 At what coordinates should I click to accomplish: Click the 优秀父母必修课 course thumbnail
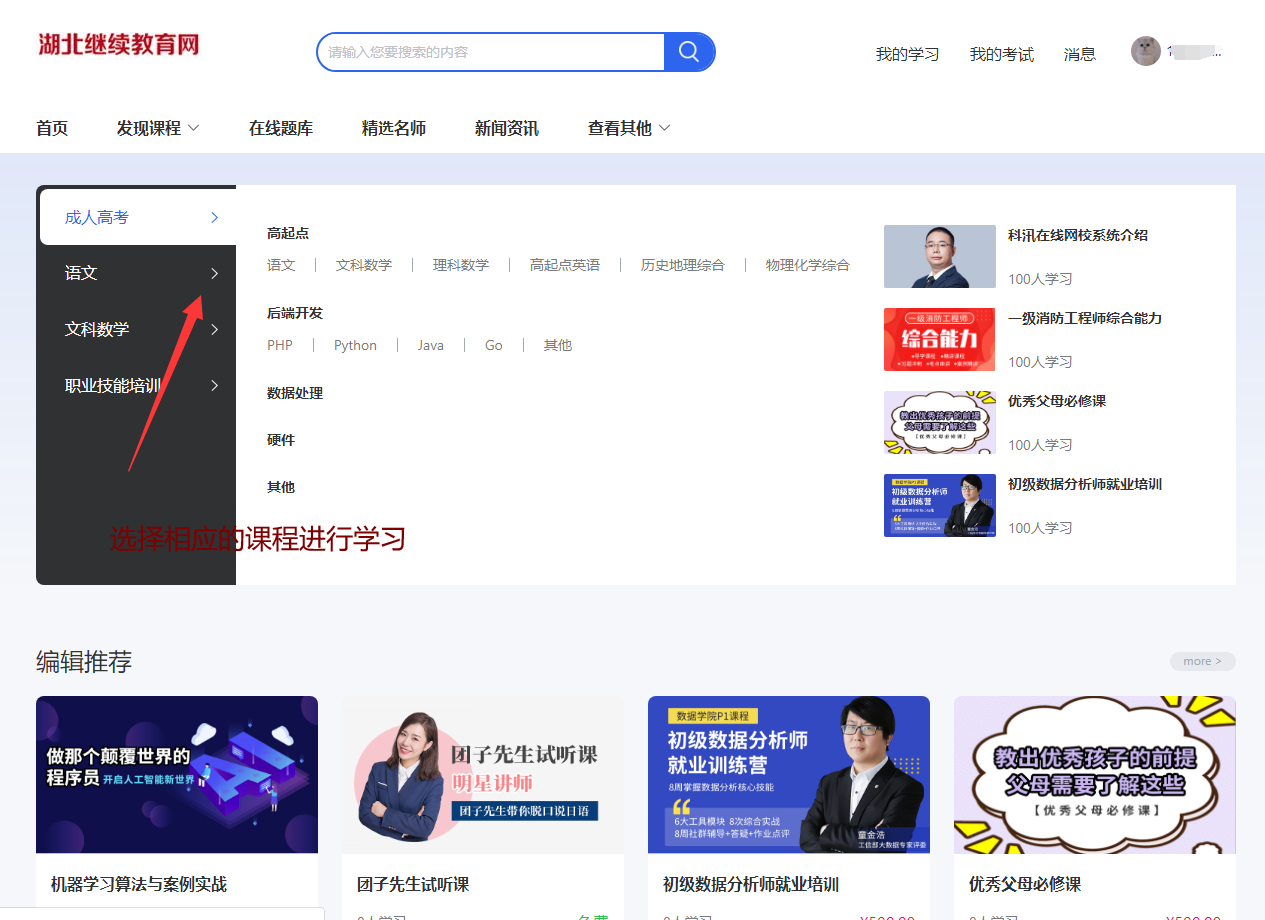(x=940, y=422)
